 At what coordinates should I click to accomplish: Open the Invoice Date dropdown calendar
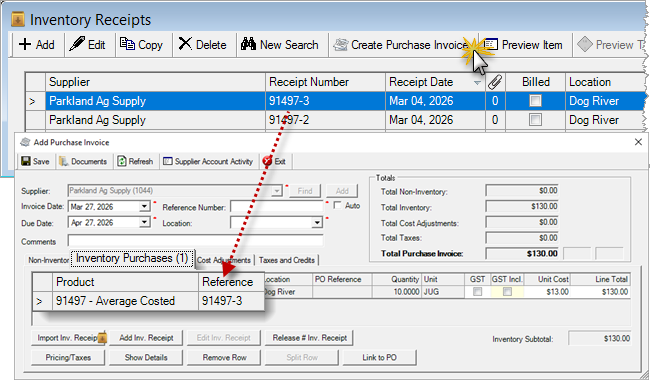point(144,206)
